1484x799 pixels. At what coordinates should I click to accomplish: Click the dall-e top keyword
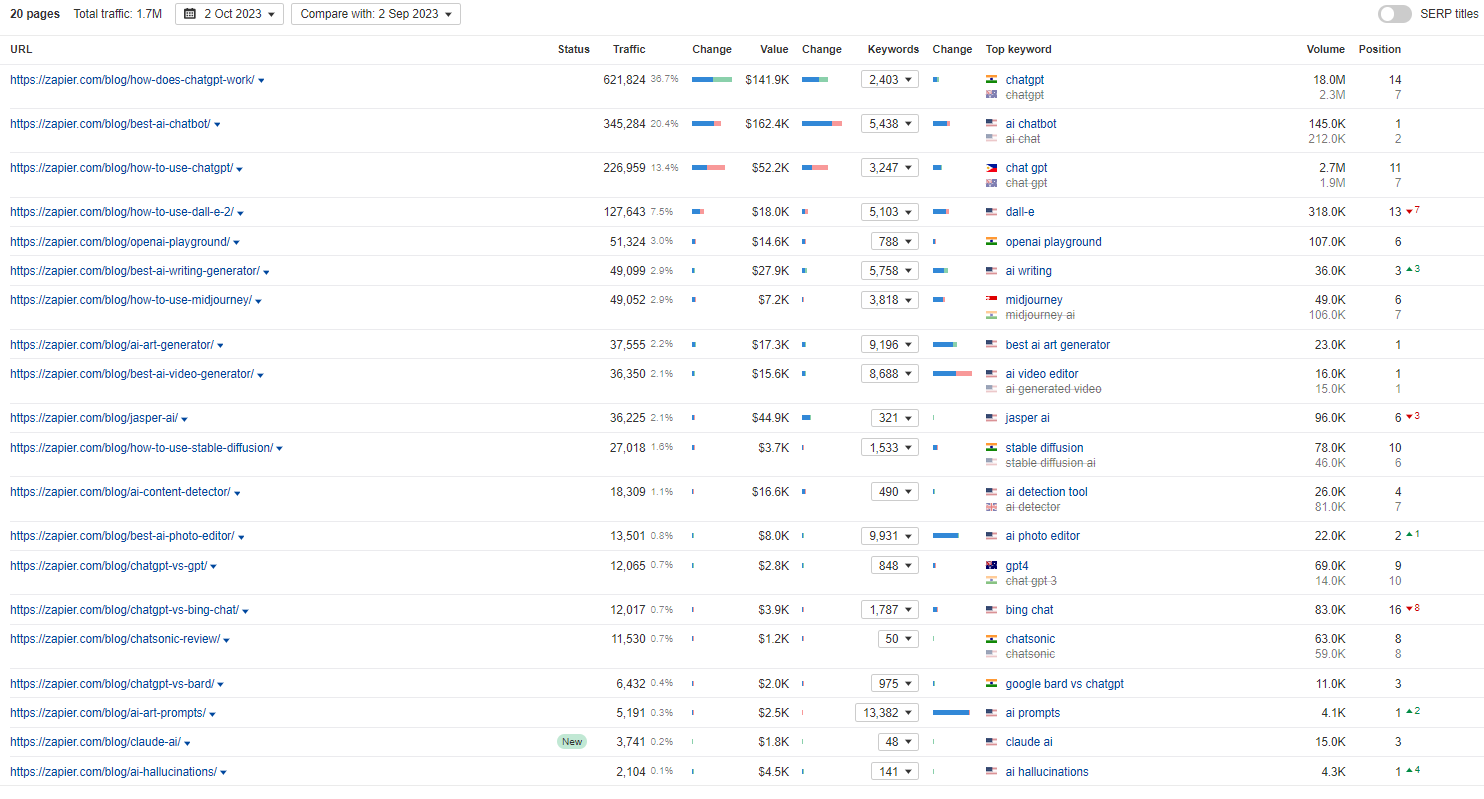tap(1021, 212)
